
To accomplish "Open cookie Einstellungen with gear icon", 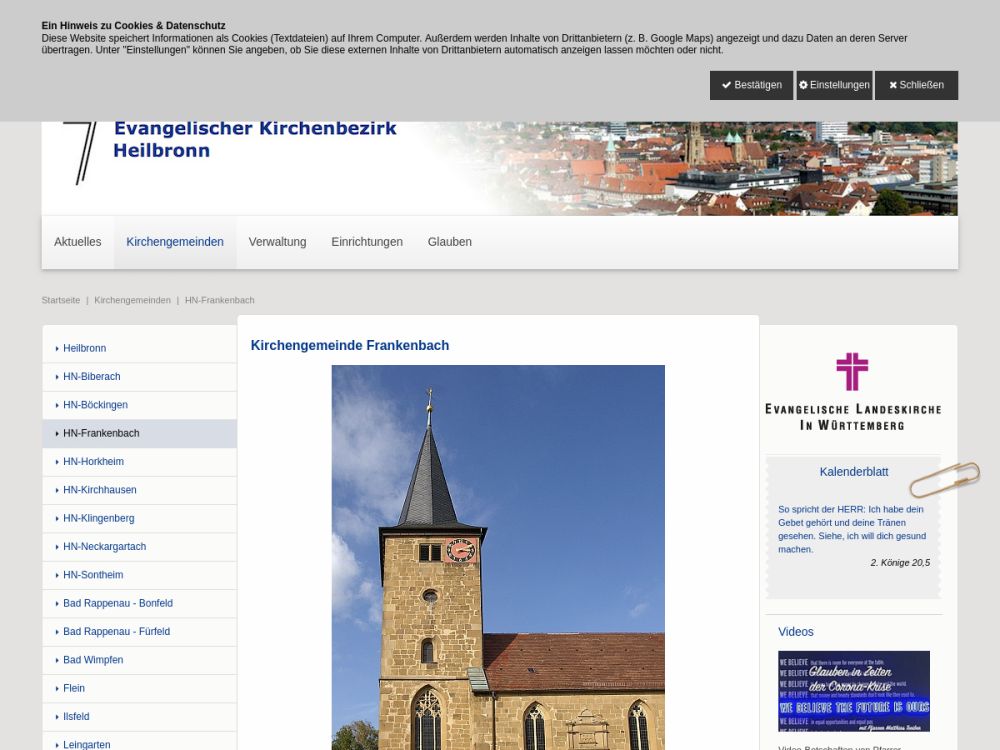I will (834, 85).
